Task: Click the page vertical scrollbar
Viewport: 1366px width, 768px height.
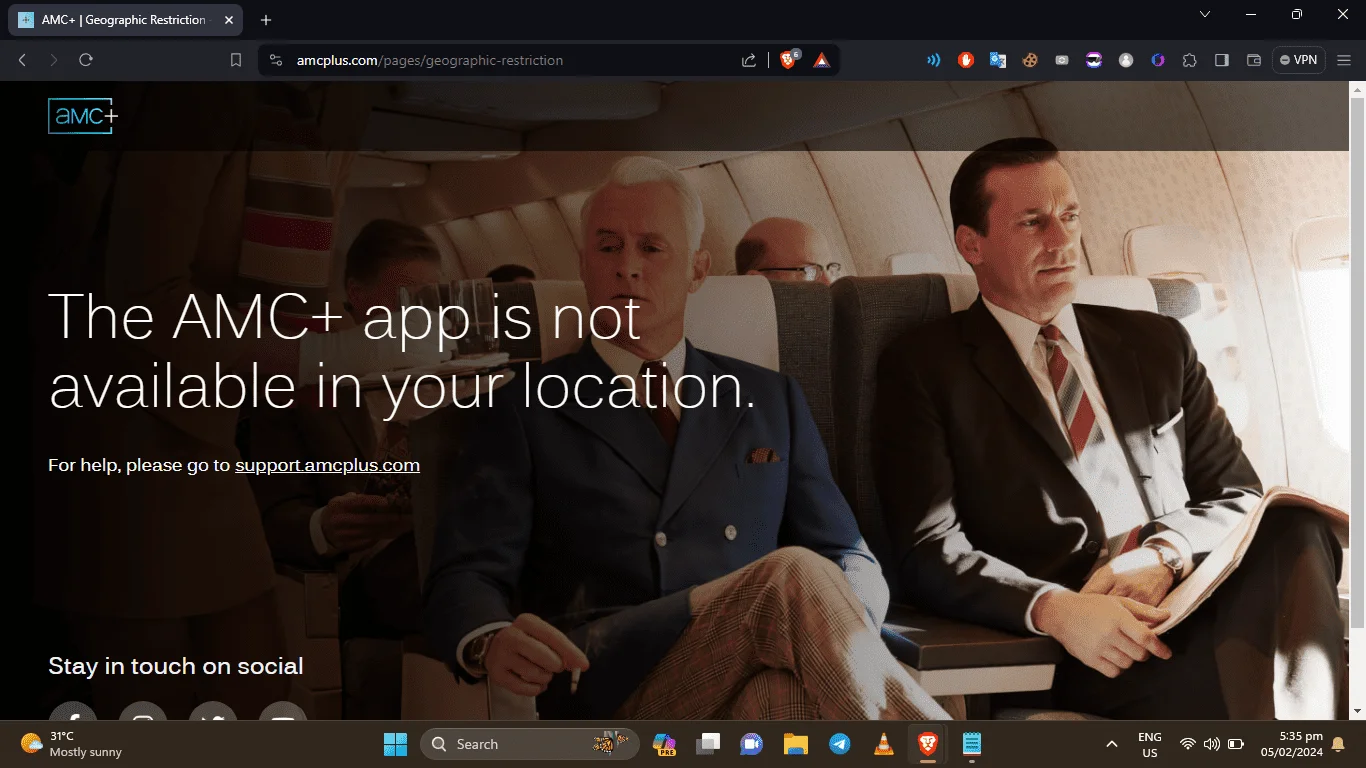Action: pyautogui.click(x=1357, y=362)
